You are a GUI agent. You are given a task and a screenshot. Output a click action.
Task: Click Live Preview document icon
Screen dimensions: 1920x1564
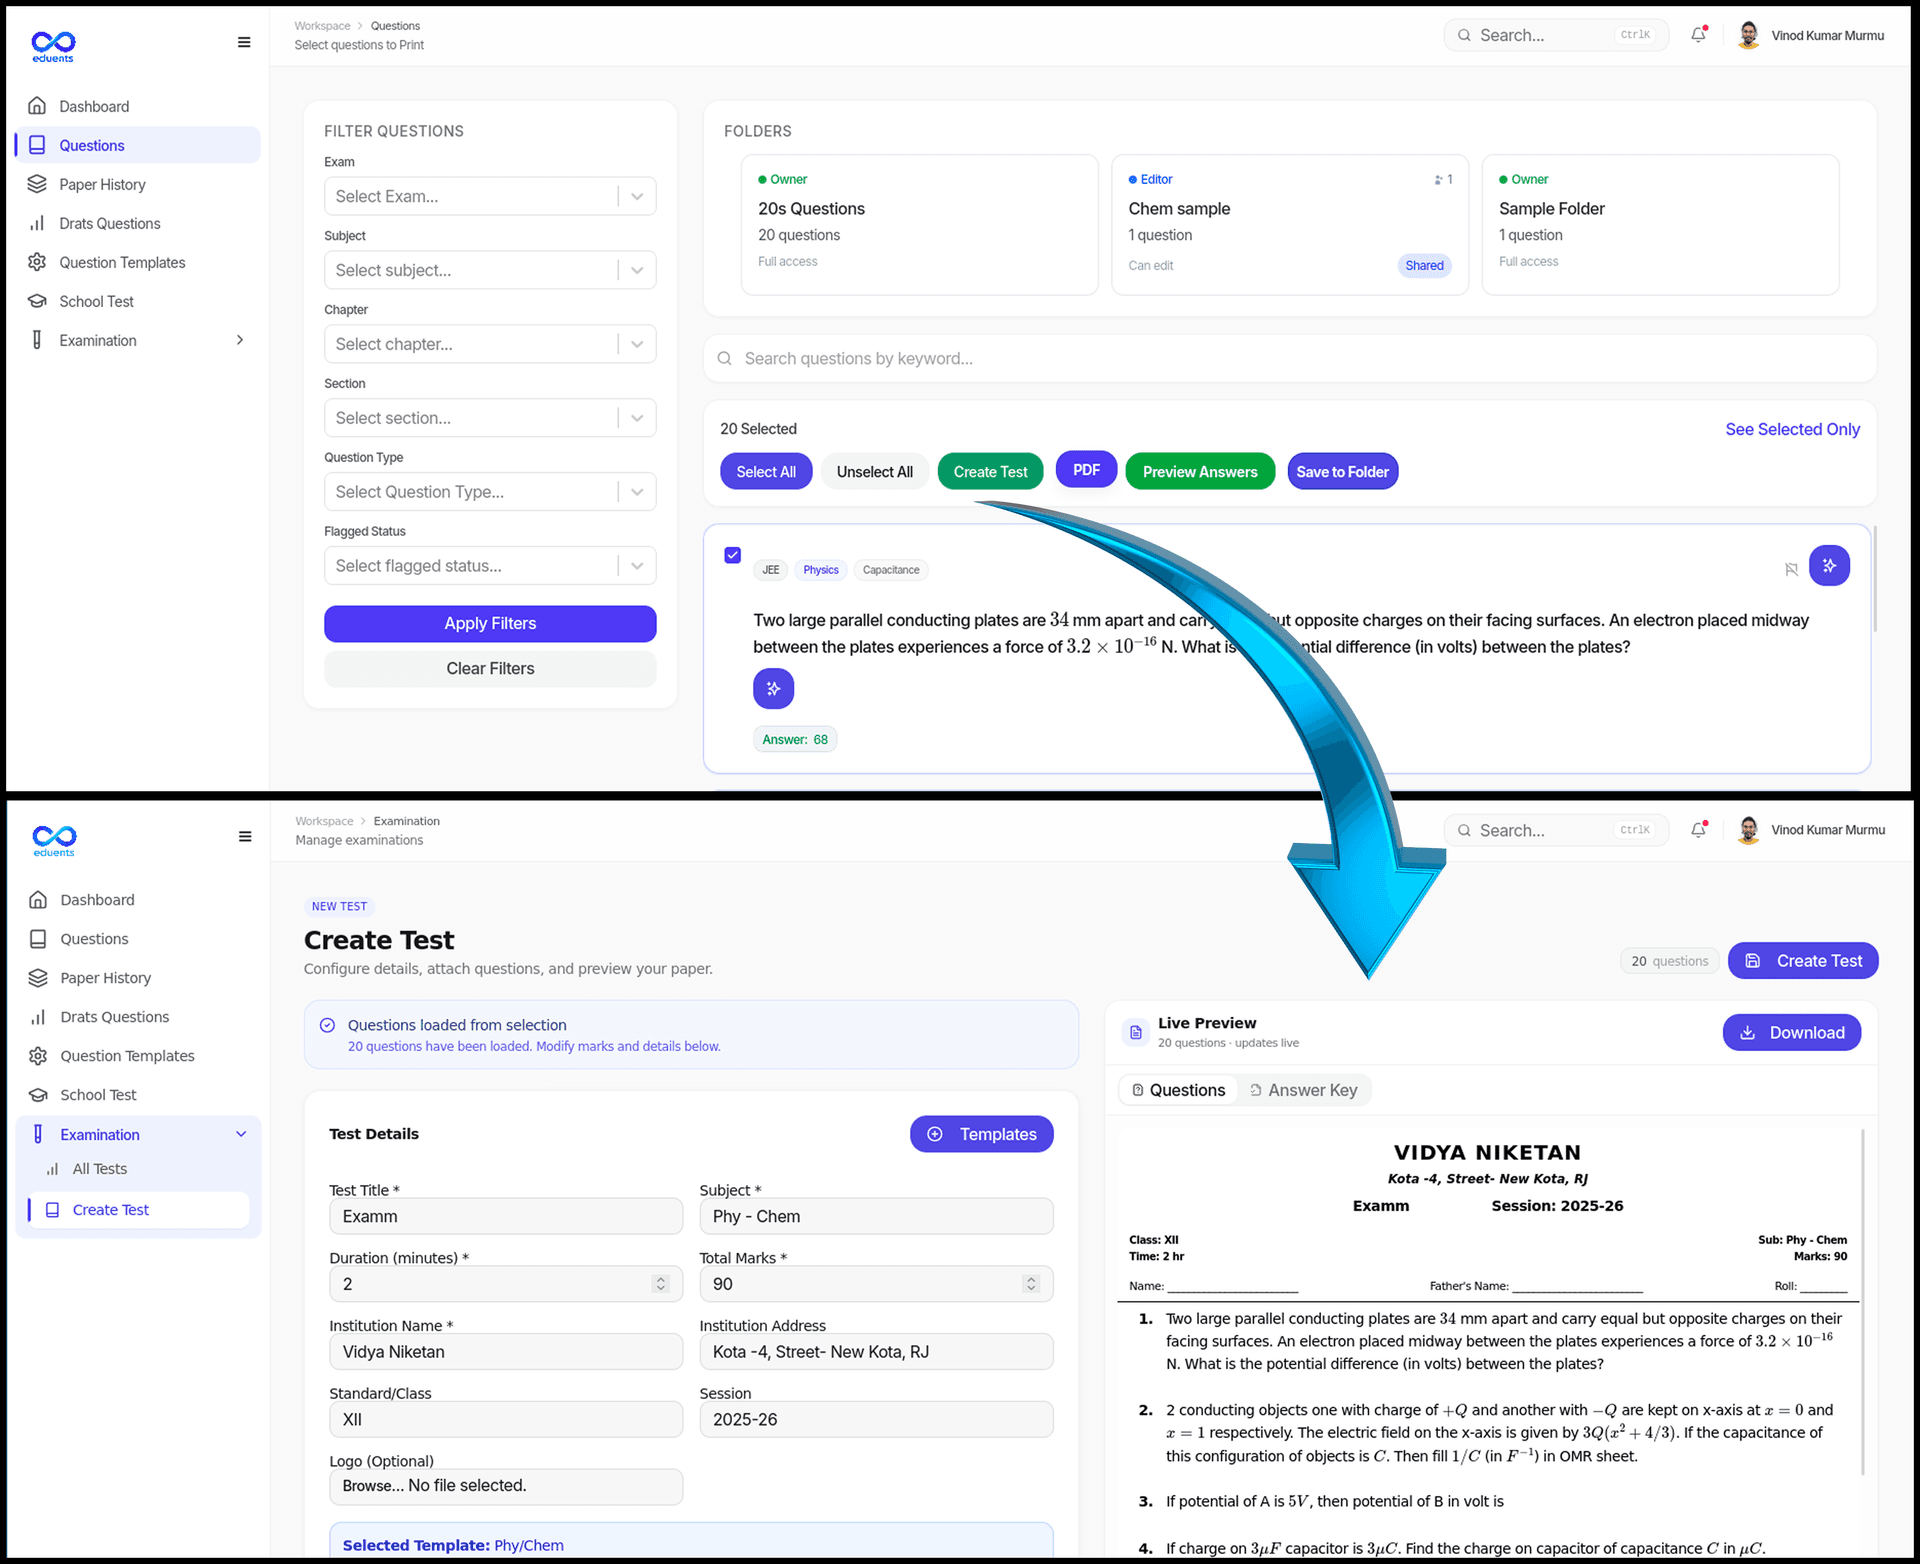tap(1136, 1032)
